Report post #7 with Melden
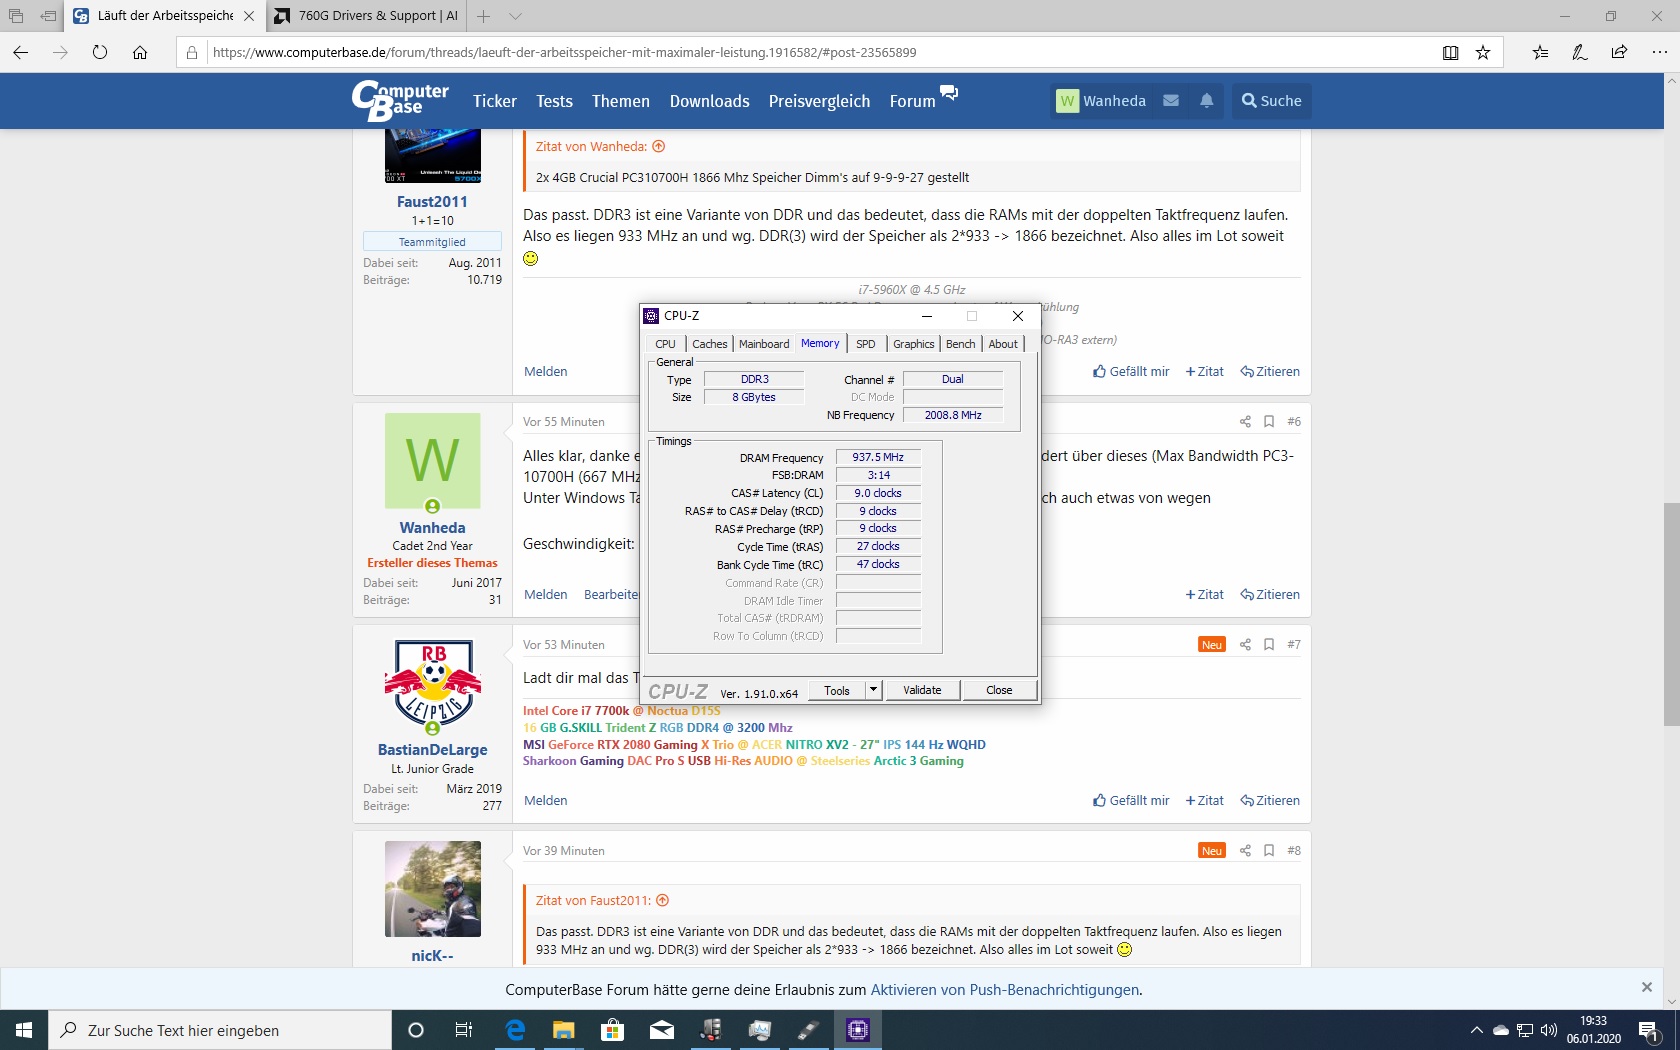Viewport: 1680px width, 1050px height. [545, 800]
